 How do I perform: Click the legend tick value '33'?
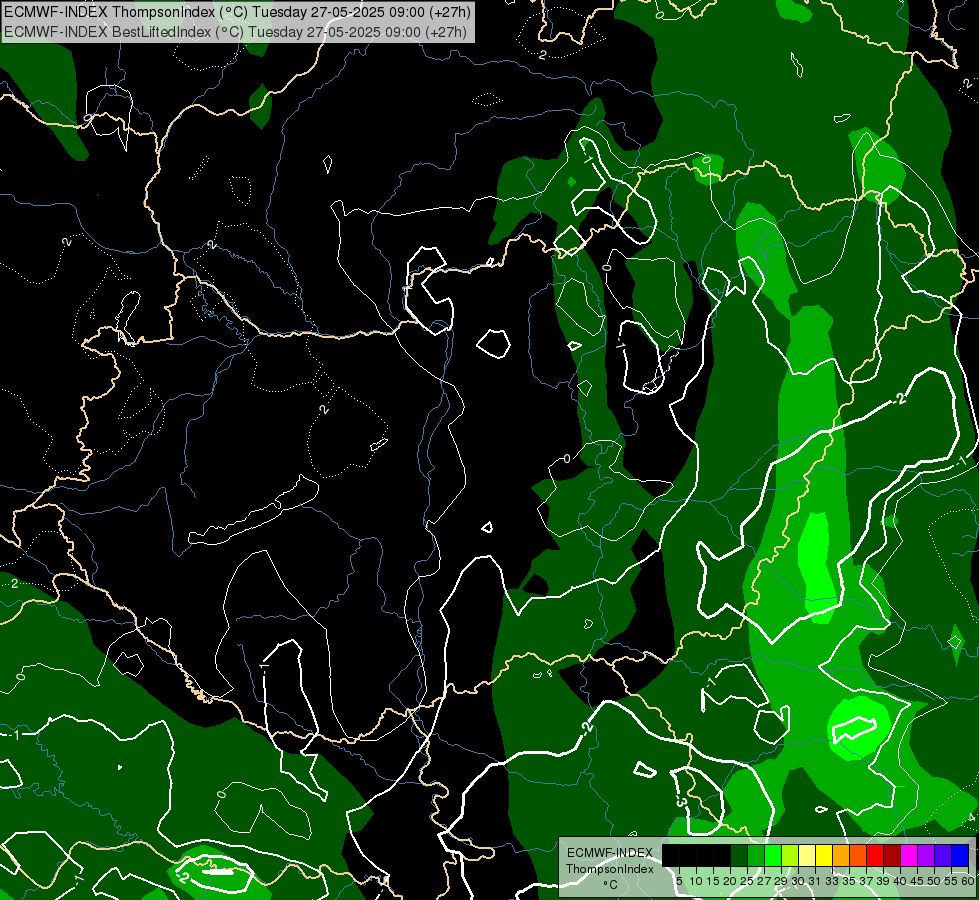tap(832, 881)
